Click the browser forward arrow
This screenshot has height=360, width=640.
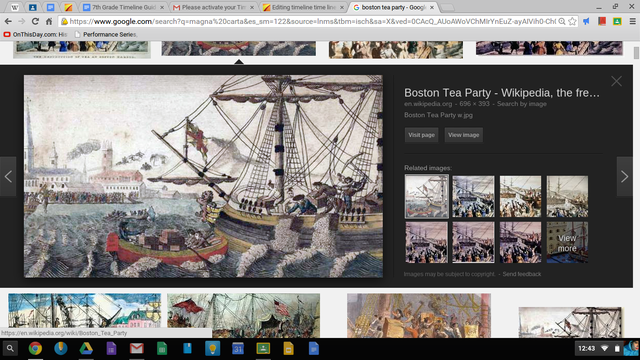[22, 21]
